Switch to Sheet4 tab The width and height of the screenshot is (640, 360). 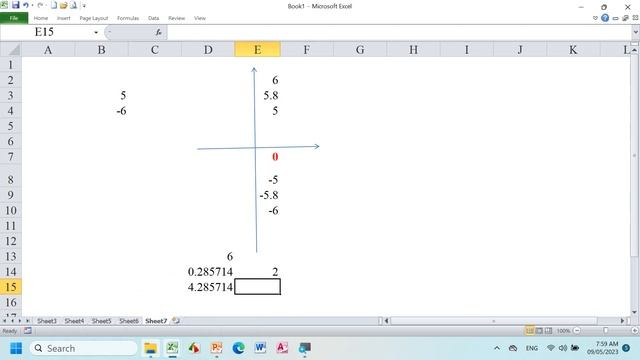74,321
